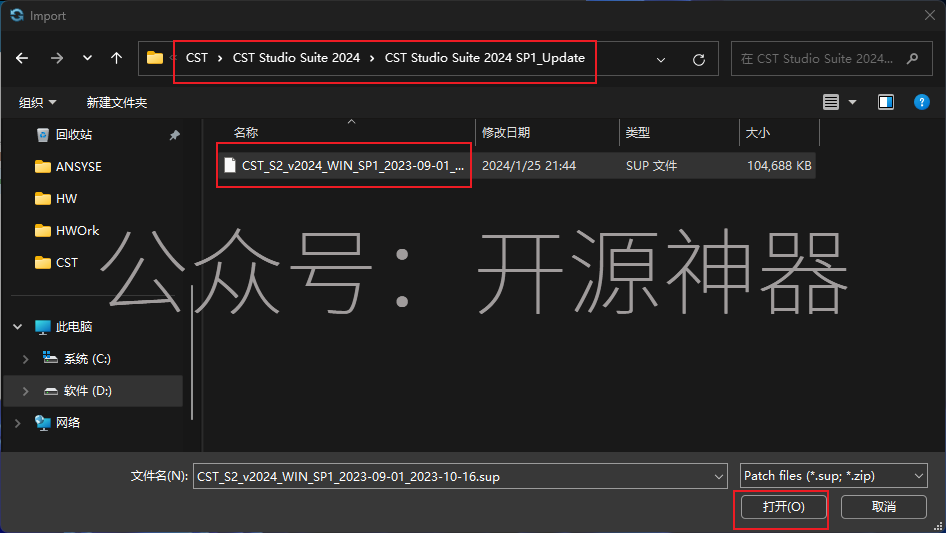
Task: Select CST Studio Suite 2024 breadcrumb
Action: click(296, 58)
